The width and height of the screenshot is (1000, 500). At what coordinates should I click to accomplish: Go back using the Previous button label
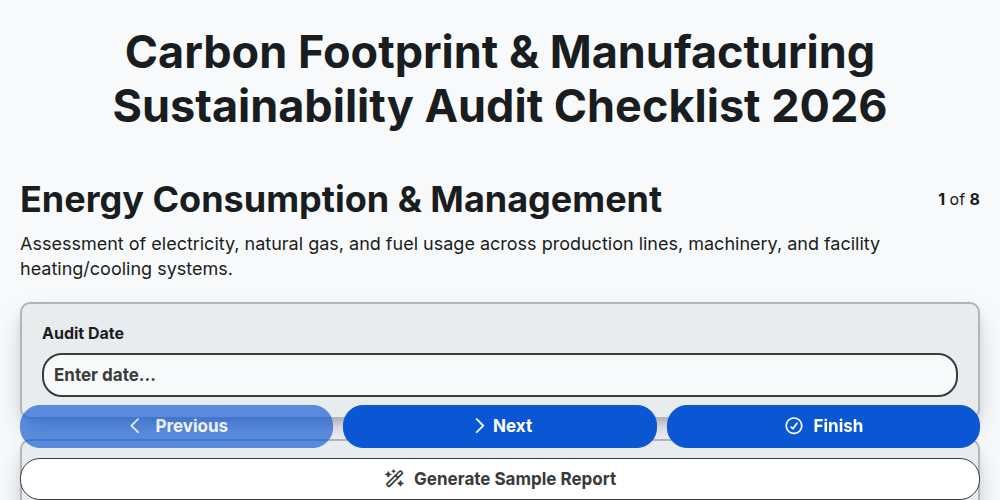click(191, 426)
